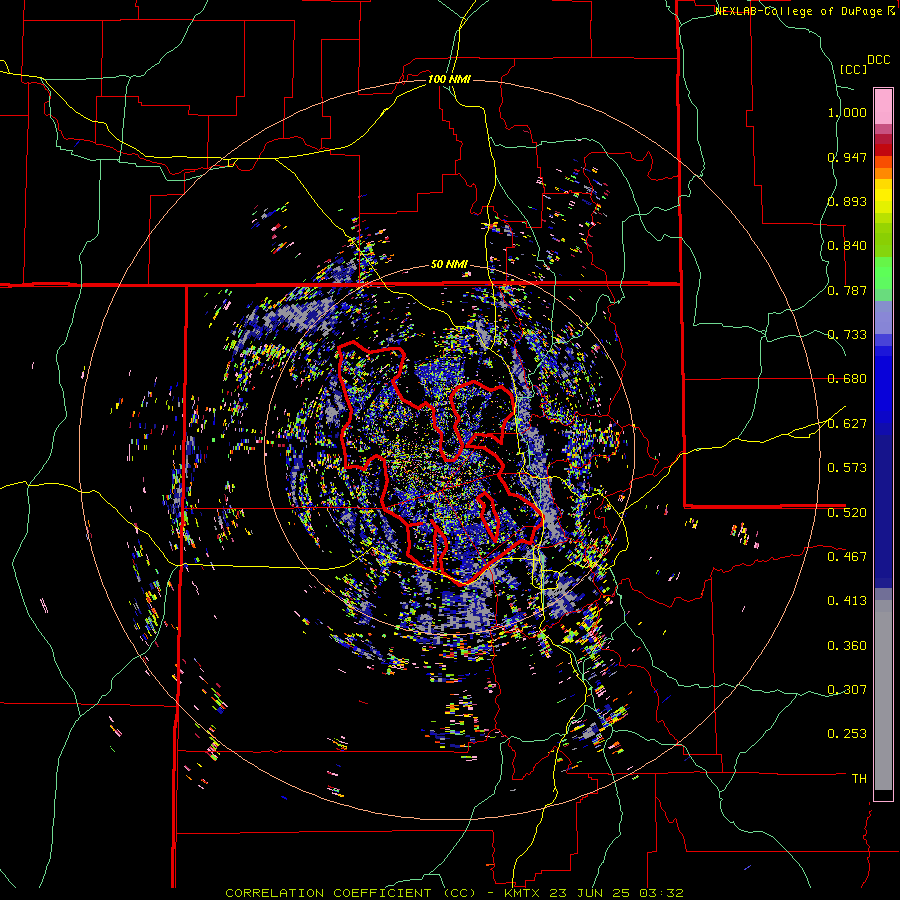
Task: Select the 0.467 scale value
Action: click(847, 557)
